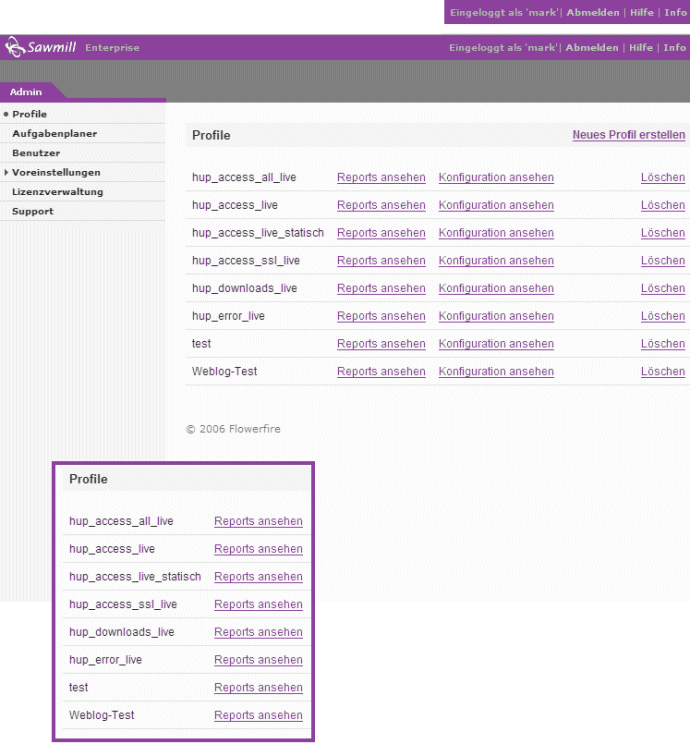This screenshot has width=690, height=744.
Task: Open Hilfe in the Sawmill header bar
Action: coord(641,48)
